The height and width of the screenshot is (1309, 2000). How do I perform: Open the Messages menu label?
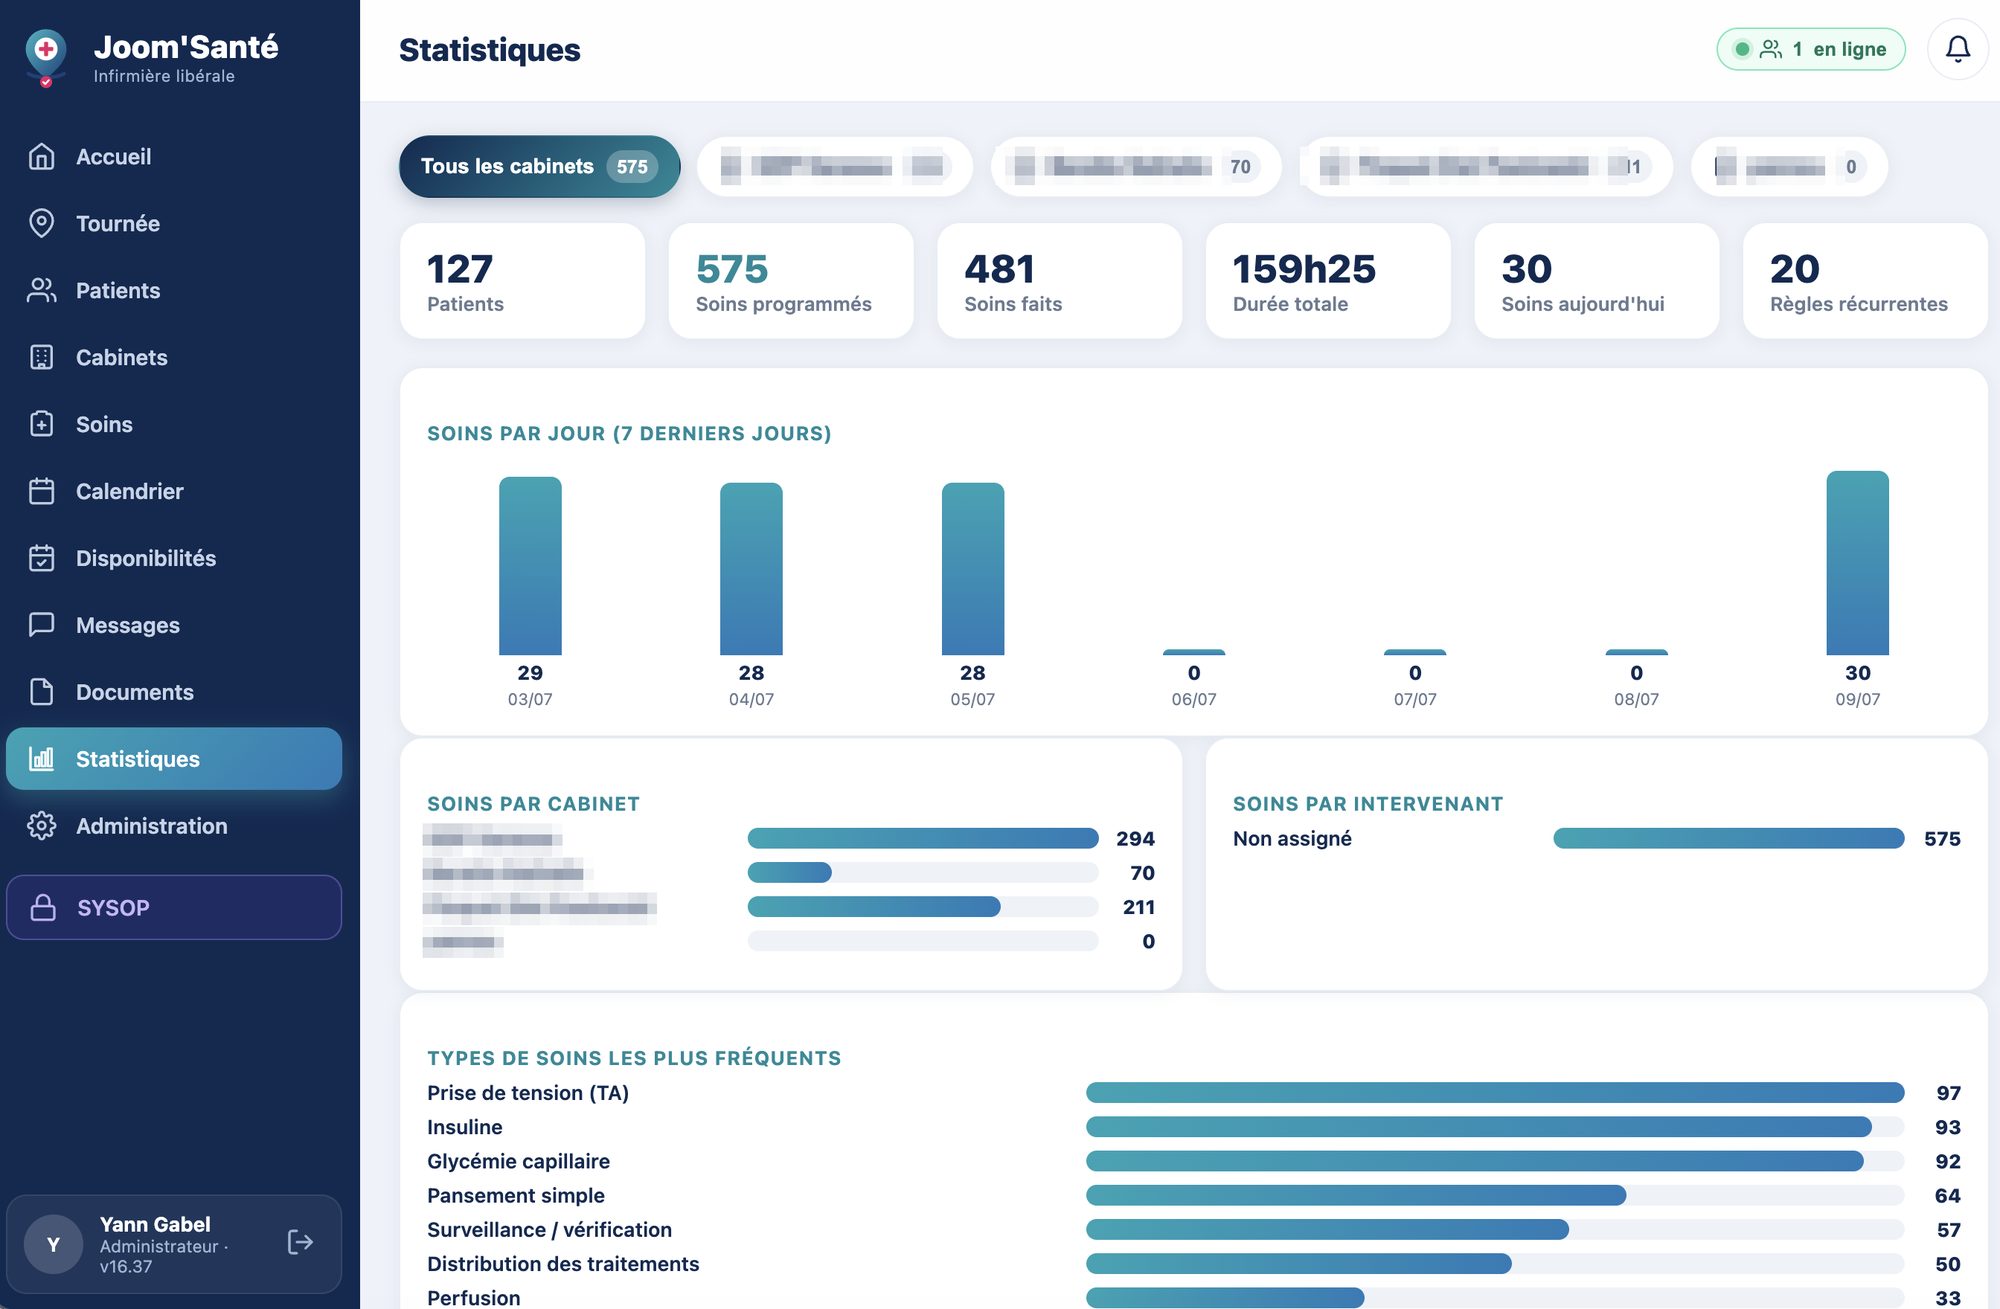point(128,625)
